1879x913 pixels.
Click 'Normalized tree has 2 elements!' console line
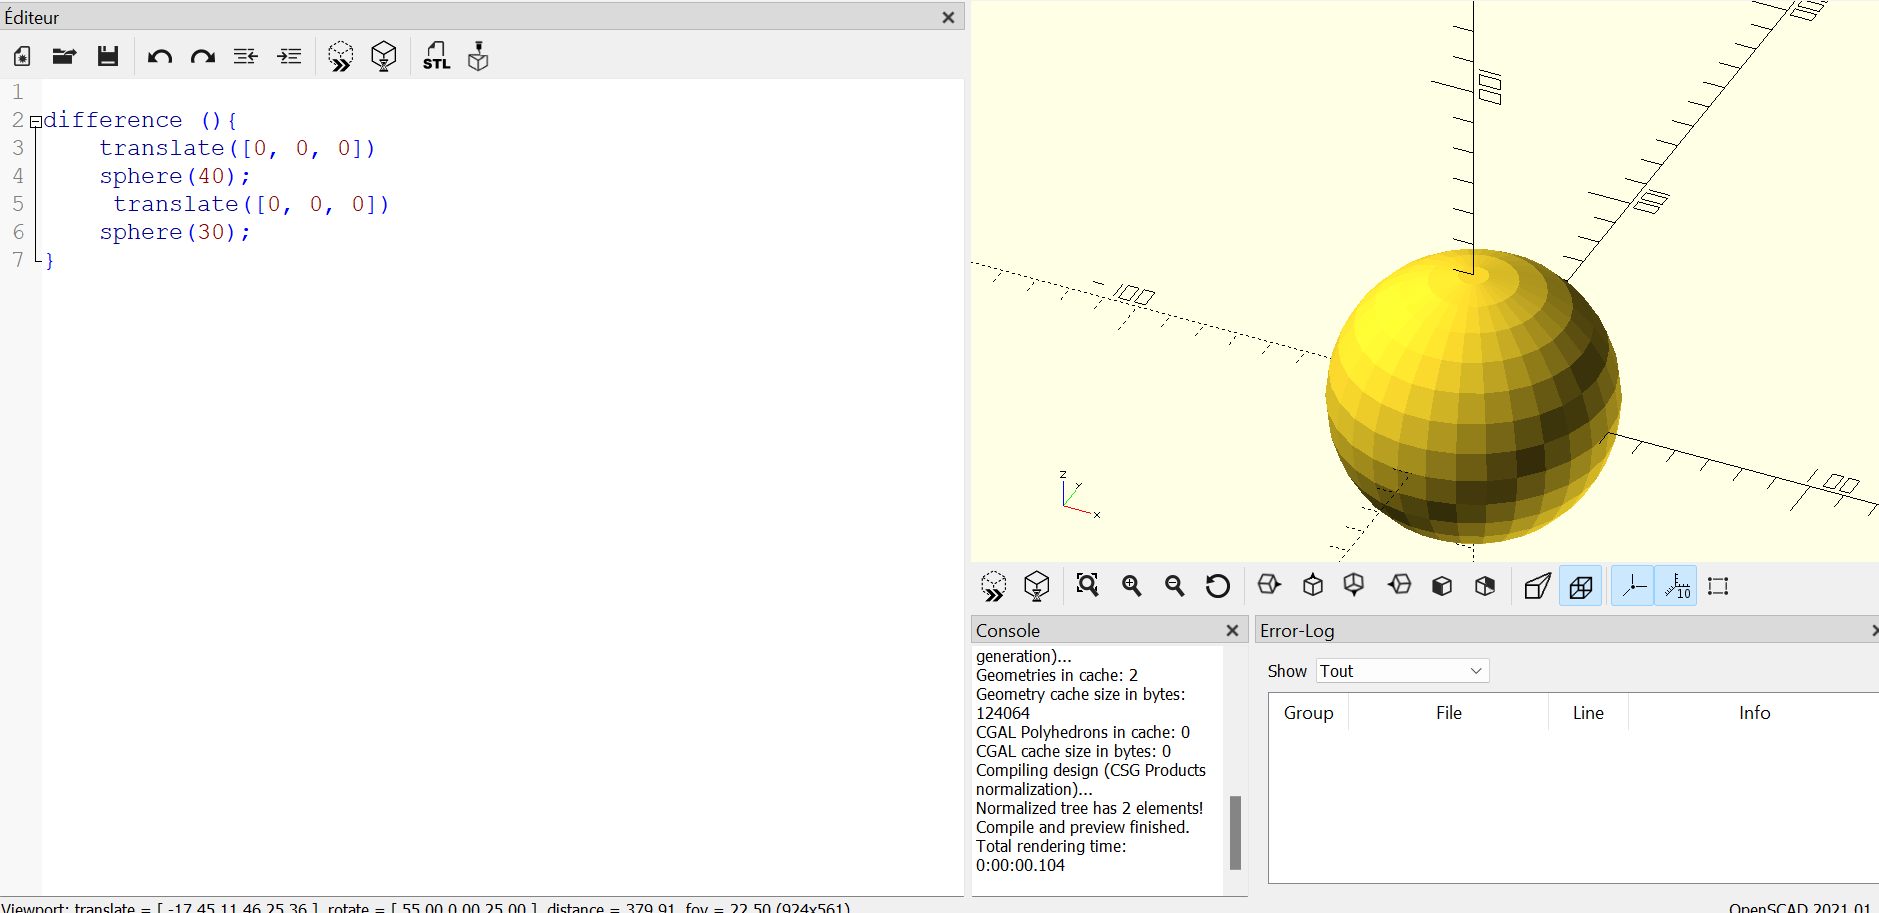coord(1090,808)
